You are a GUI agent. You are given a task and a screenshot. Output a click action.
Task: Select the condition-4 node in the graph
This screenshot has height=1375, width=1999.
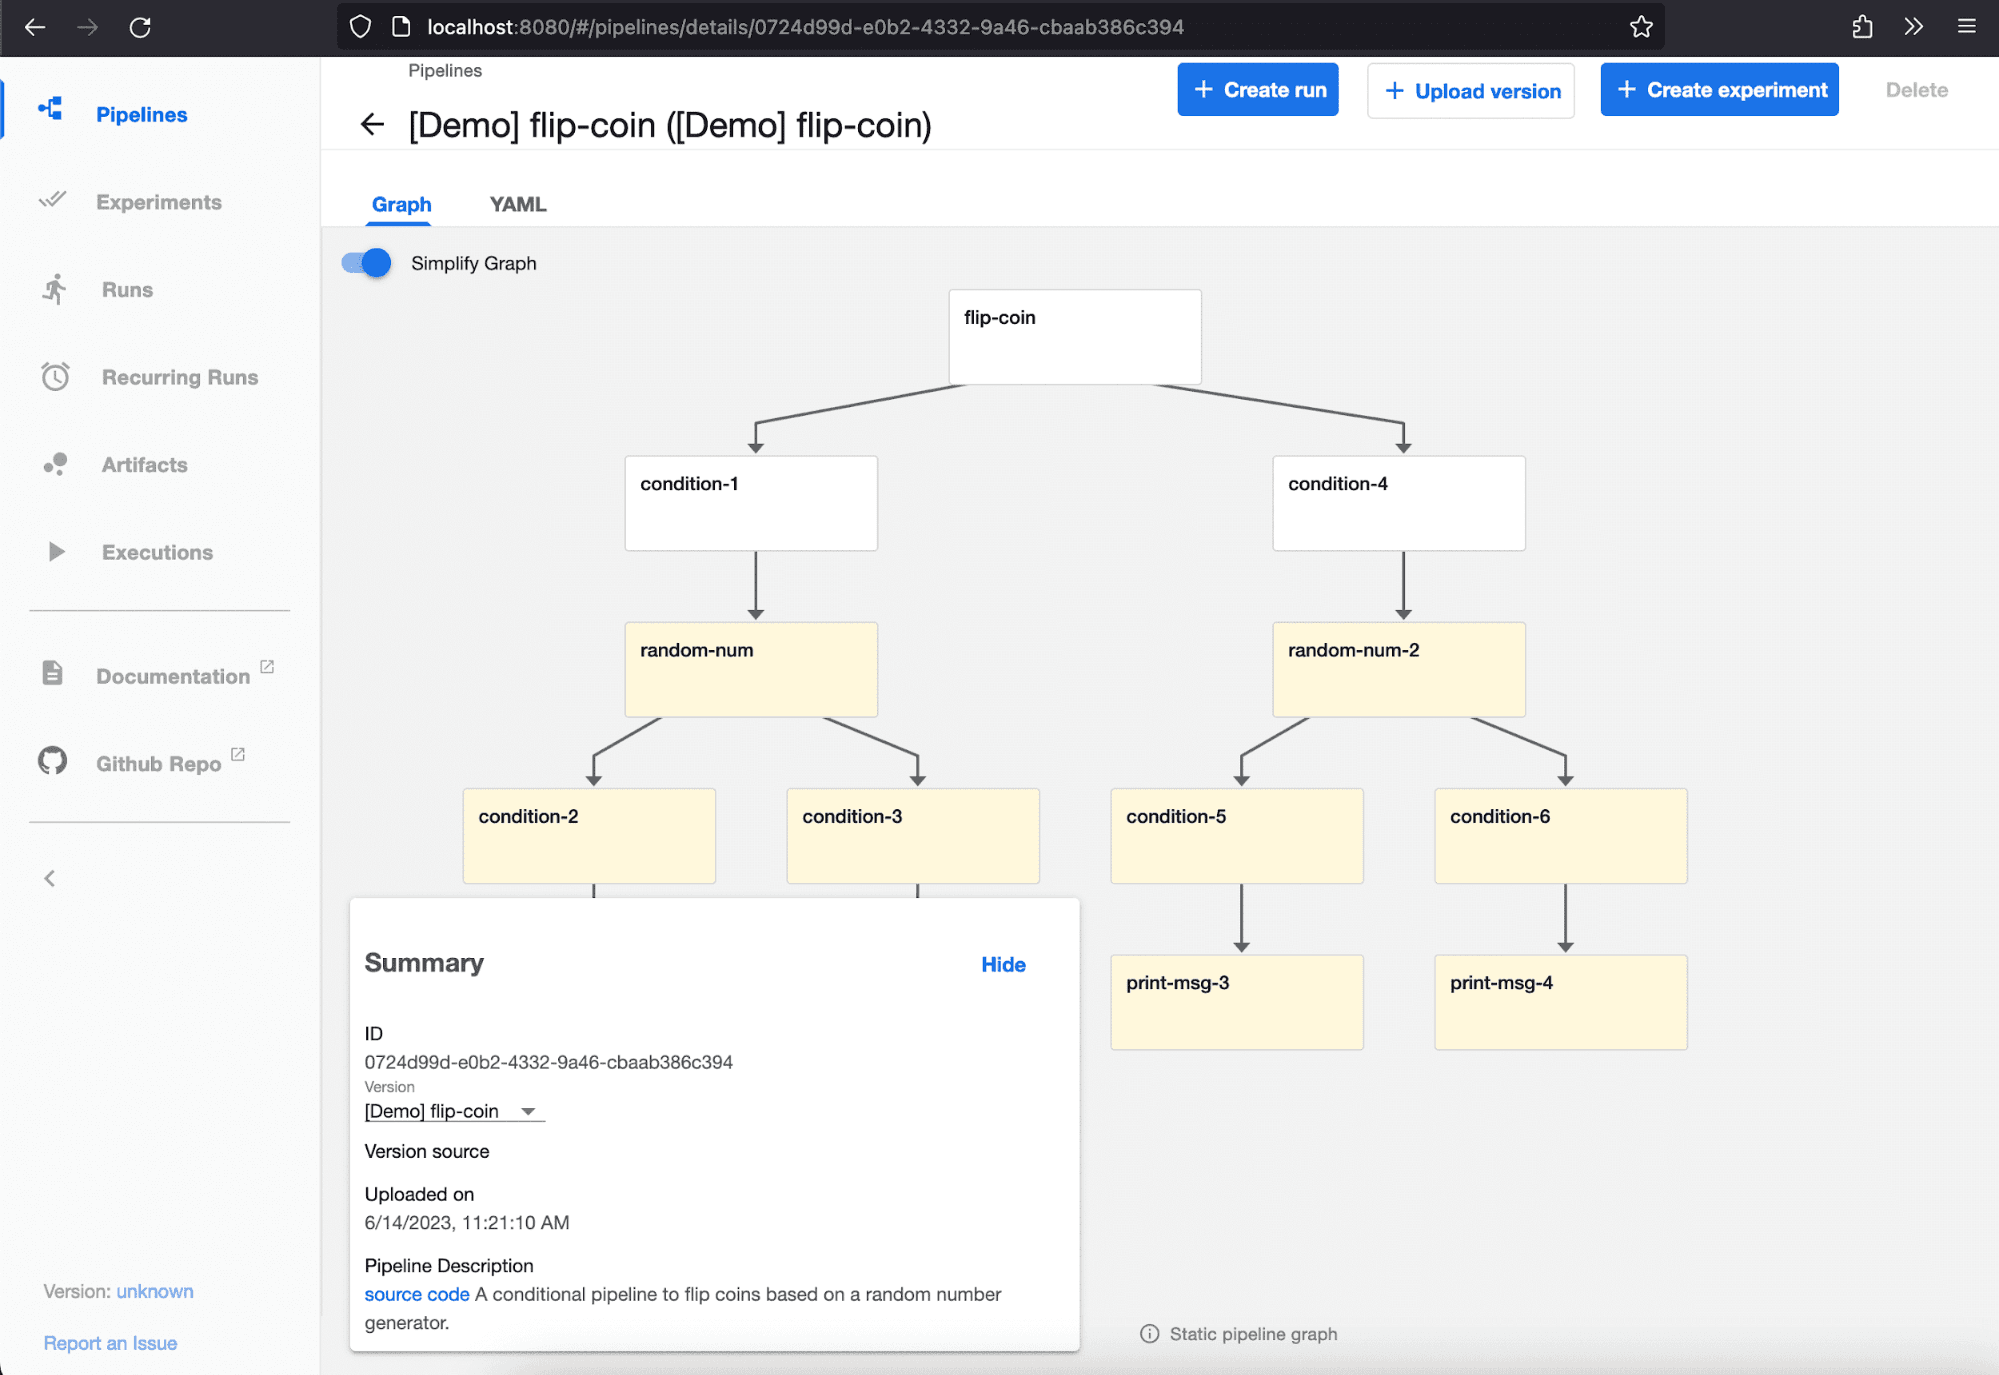[x=1398, y=503]
